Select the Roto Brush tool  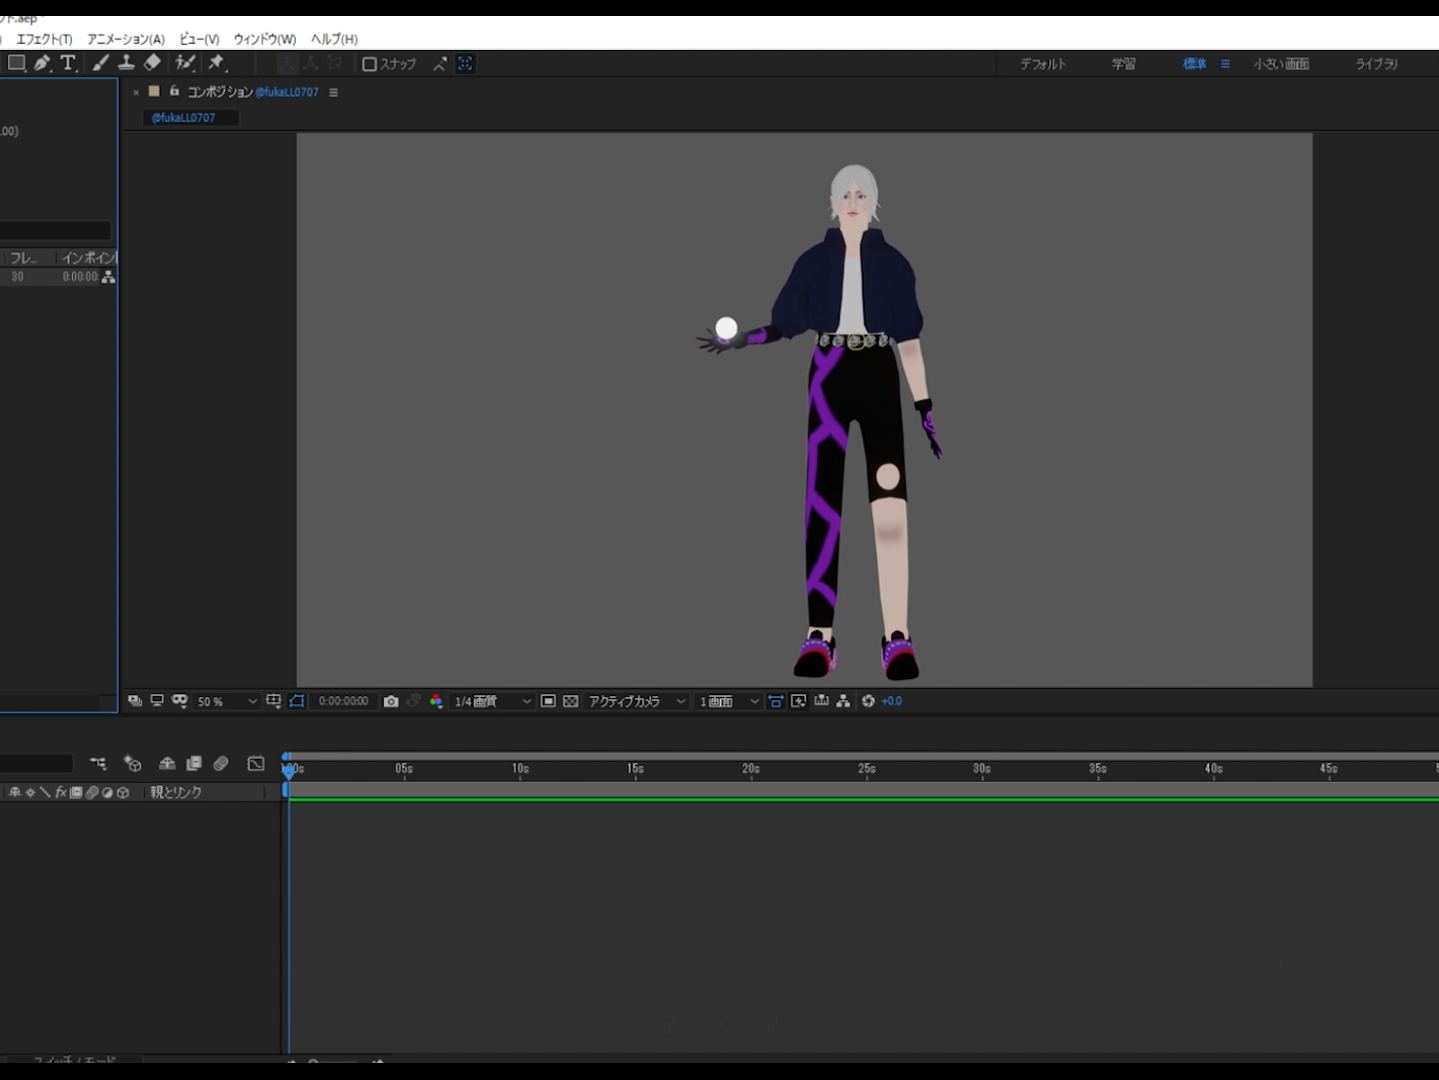tap(185, 63)
